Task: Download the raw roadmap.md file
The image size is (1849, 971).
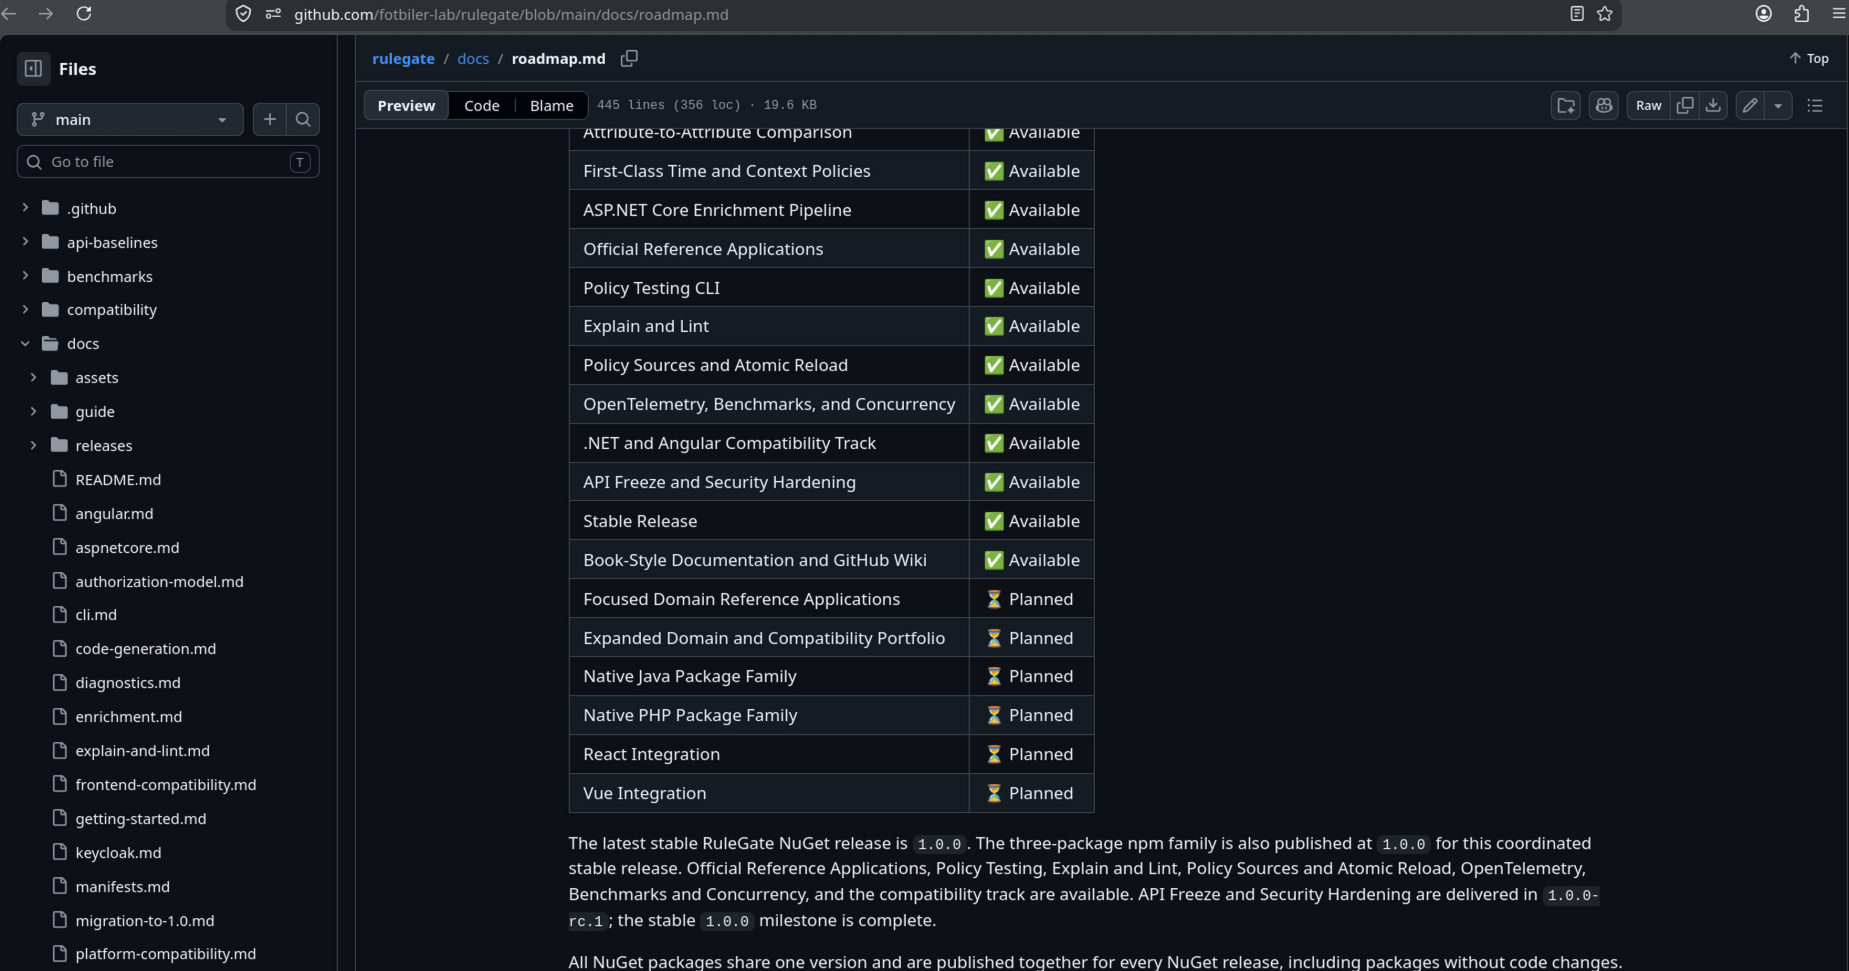Action: pos(1713,105)
